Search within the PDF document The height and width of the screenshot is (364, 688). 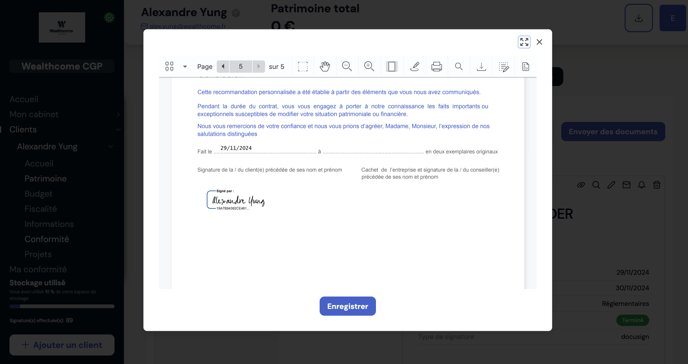point(459,67)
